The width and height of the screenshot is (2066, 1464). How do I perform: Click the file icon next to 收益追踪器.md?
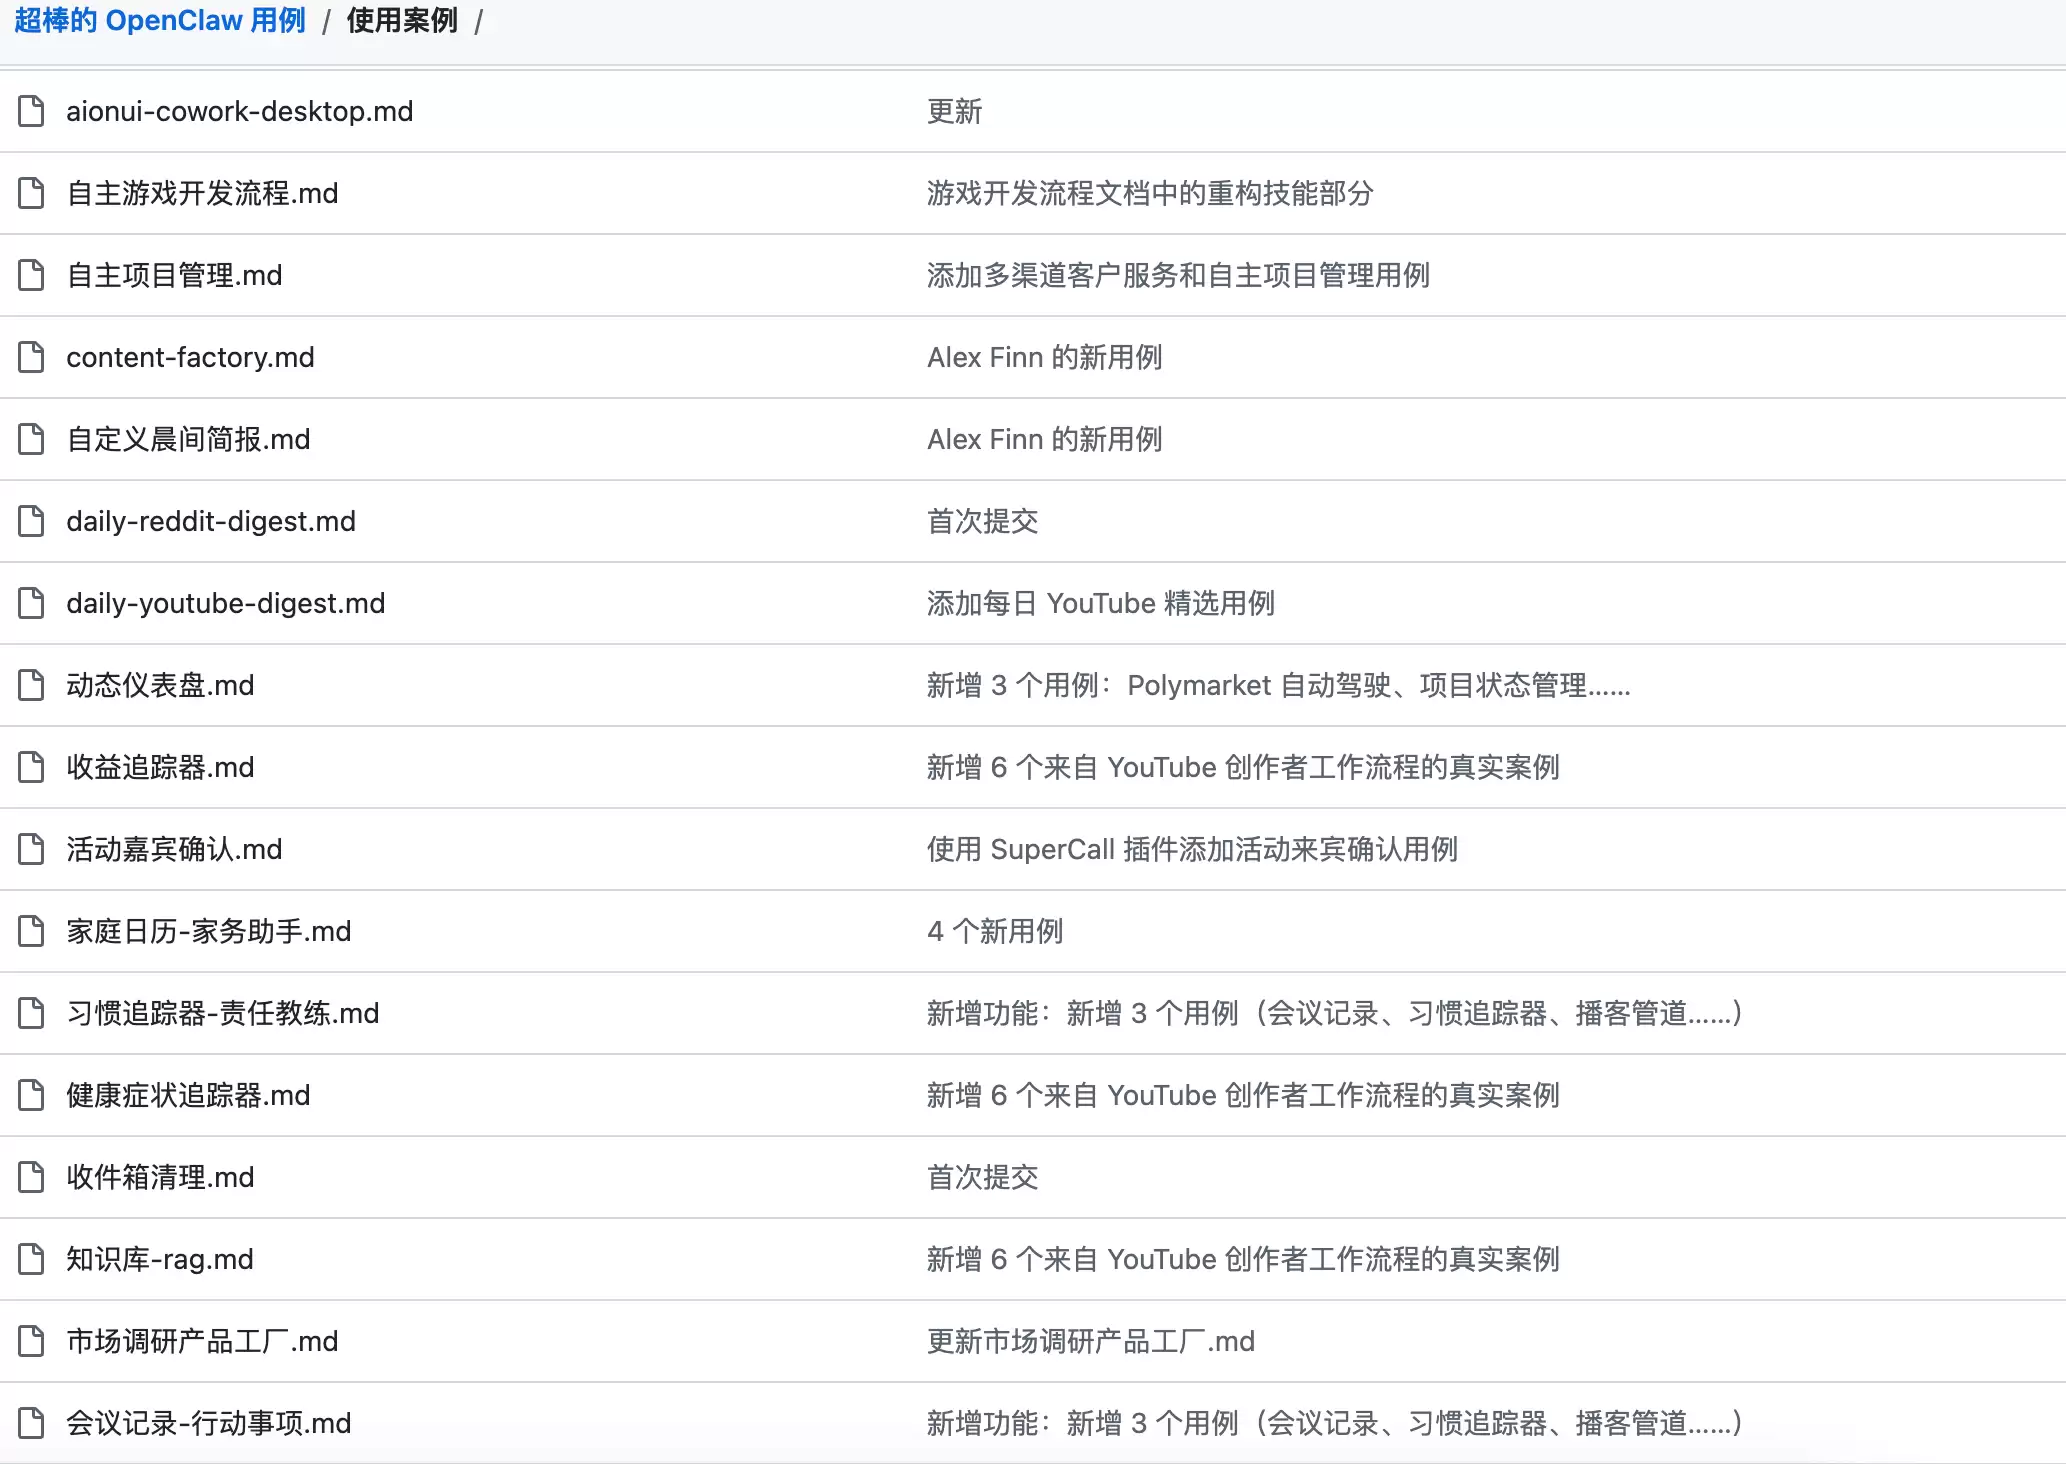point(31,767)
